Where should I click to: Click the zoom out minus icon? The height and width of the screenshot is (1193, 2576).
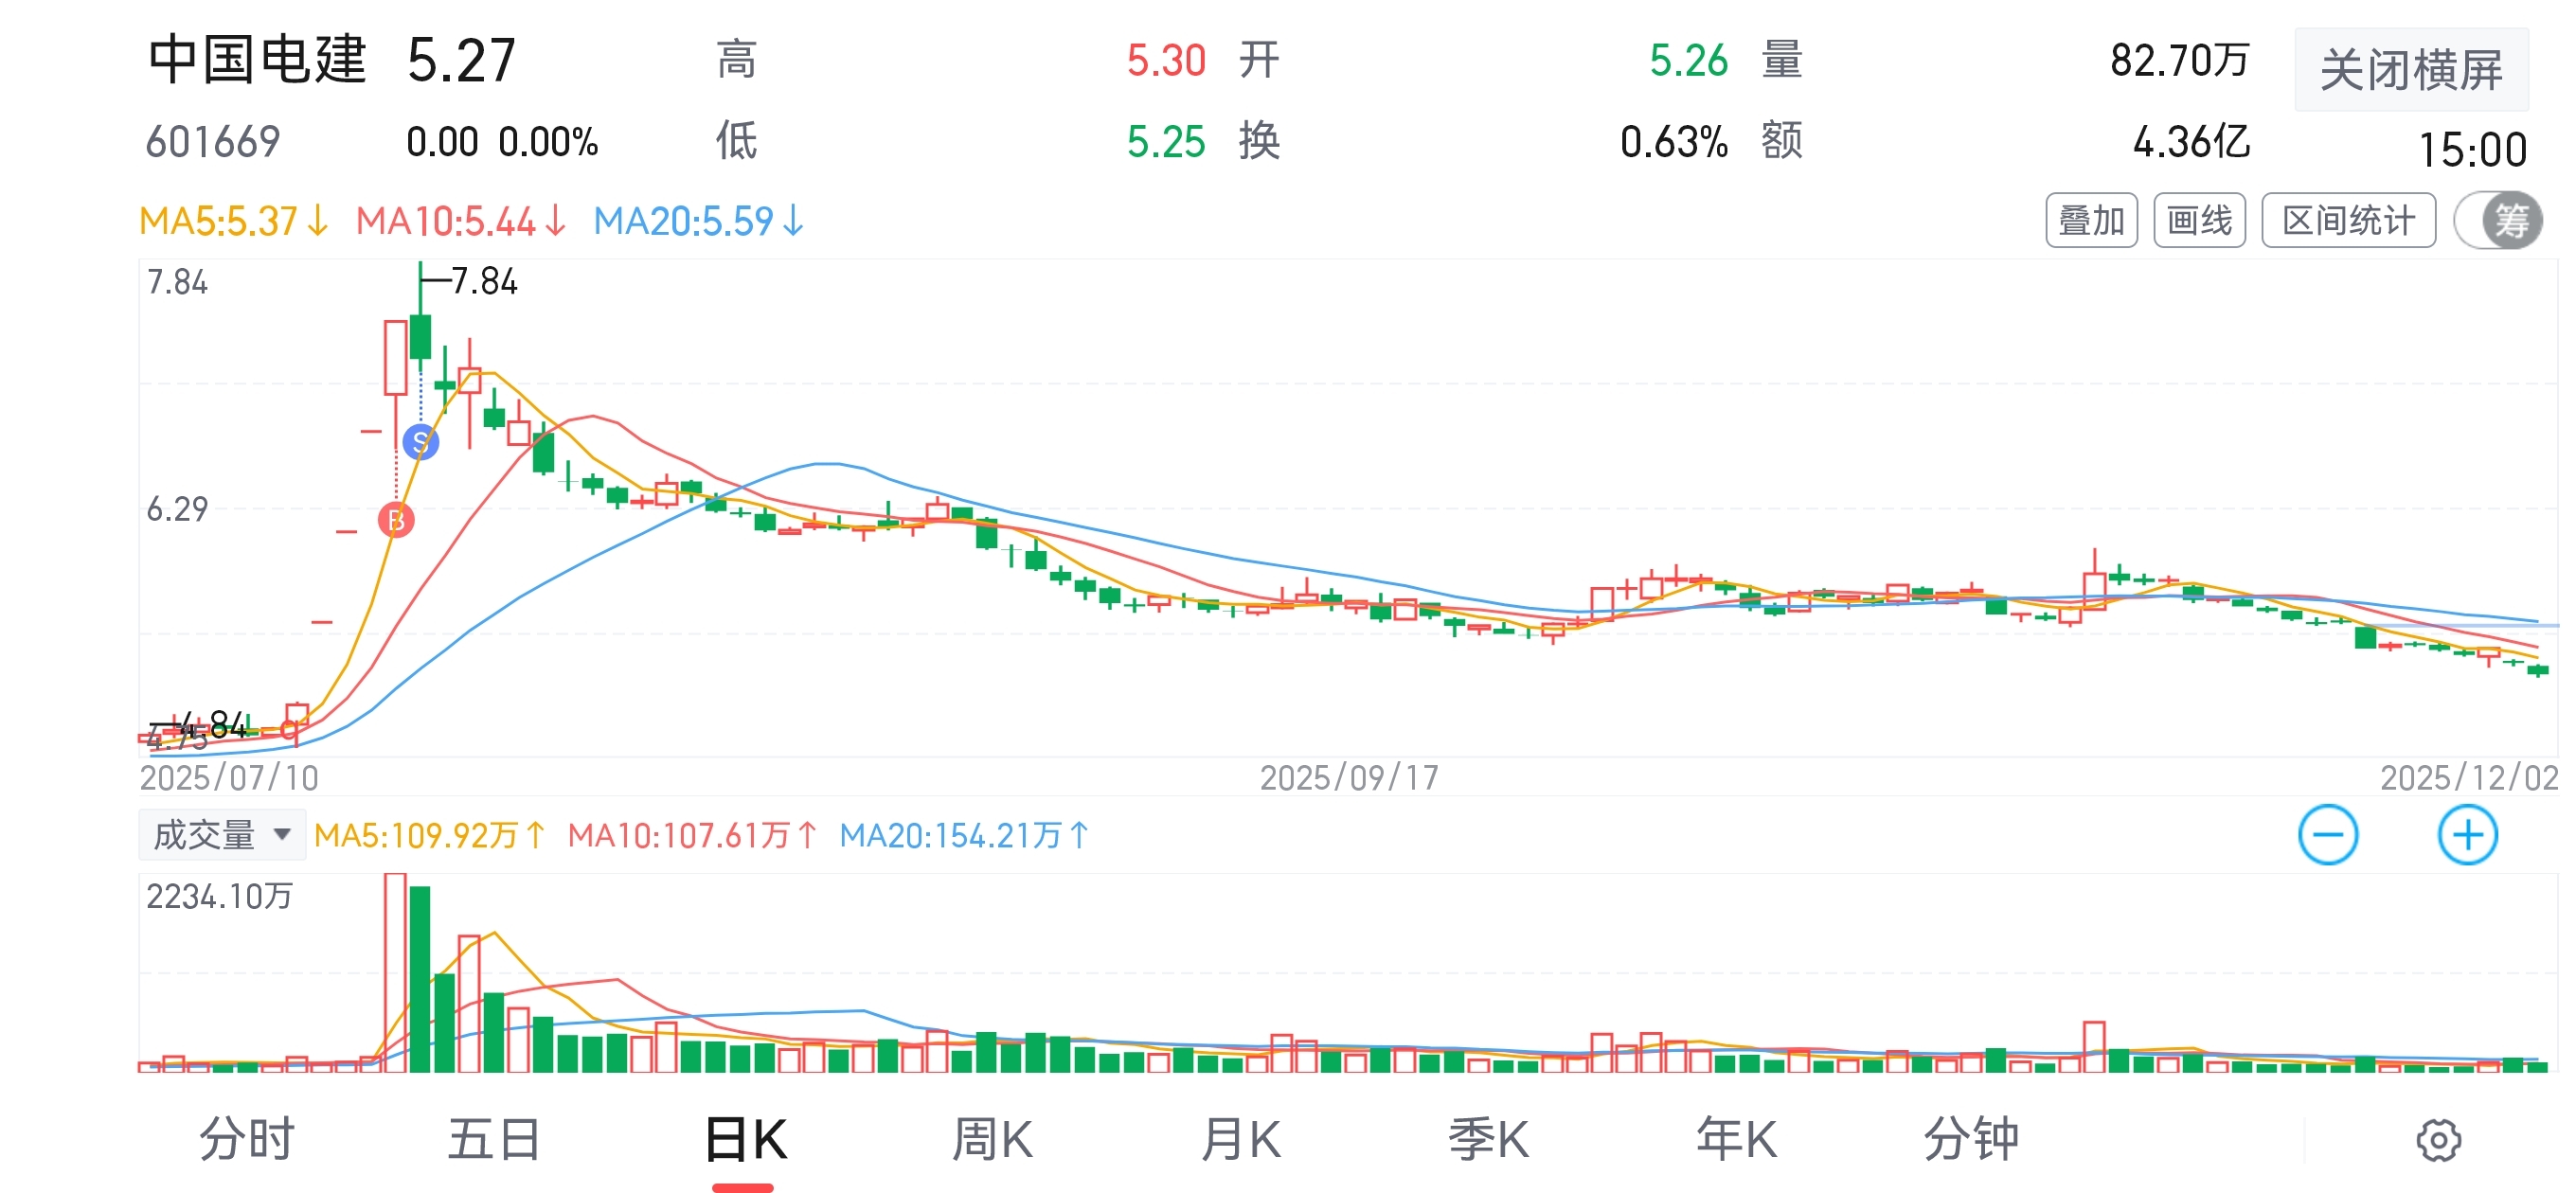2327,834
